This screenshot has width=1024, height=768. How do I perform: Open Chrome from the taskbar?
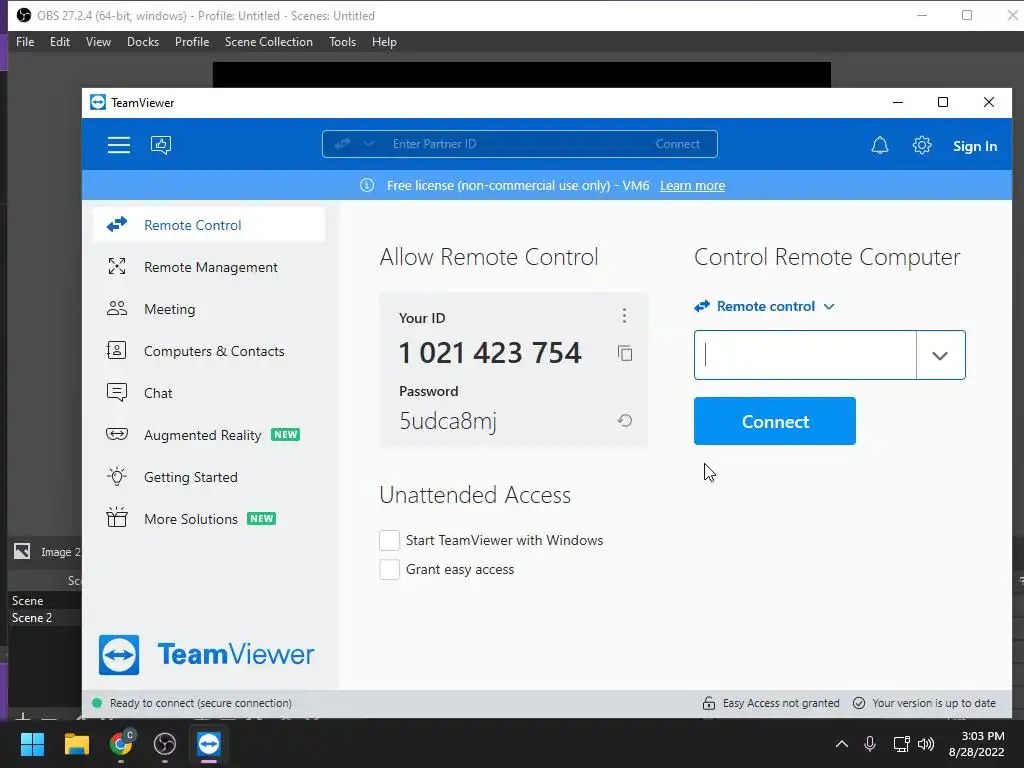[x=121, y=743]
